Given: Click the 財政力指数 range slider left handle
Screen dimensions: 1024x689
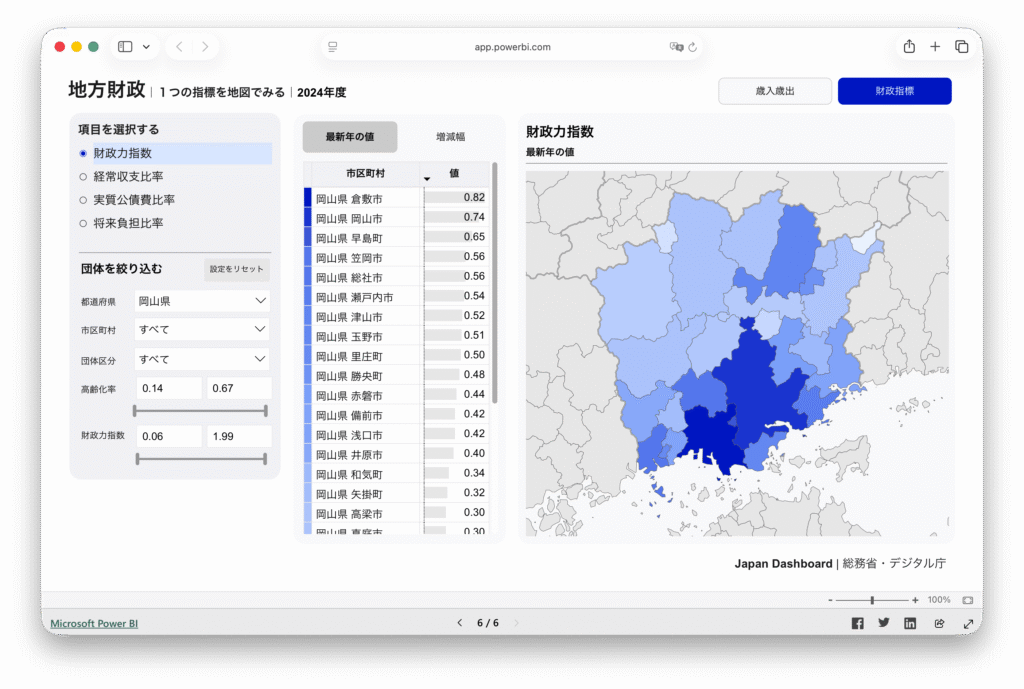Looking at the screenshot, I should tap(138, 459).
